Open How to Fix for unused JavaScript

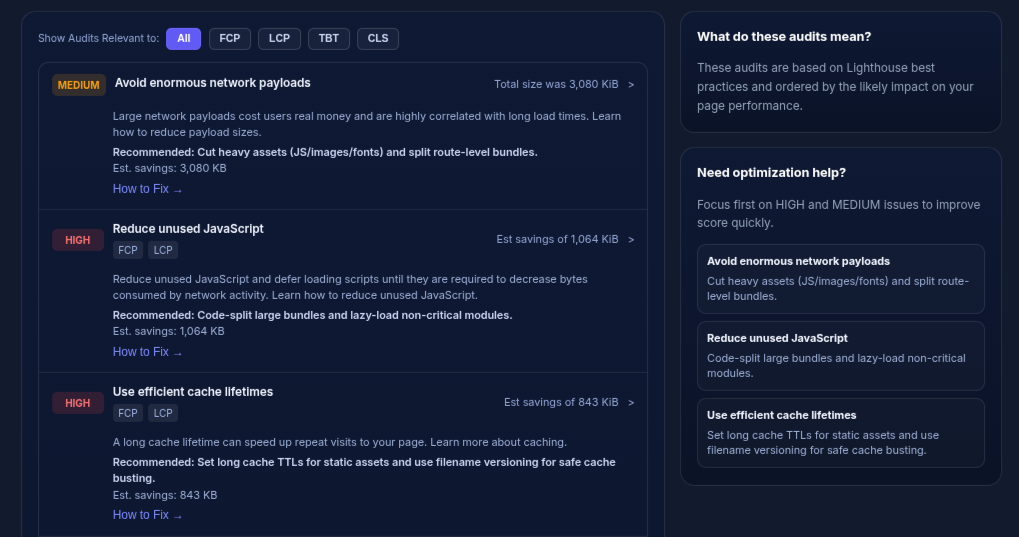pos(147,352)
